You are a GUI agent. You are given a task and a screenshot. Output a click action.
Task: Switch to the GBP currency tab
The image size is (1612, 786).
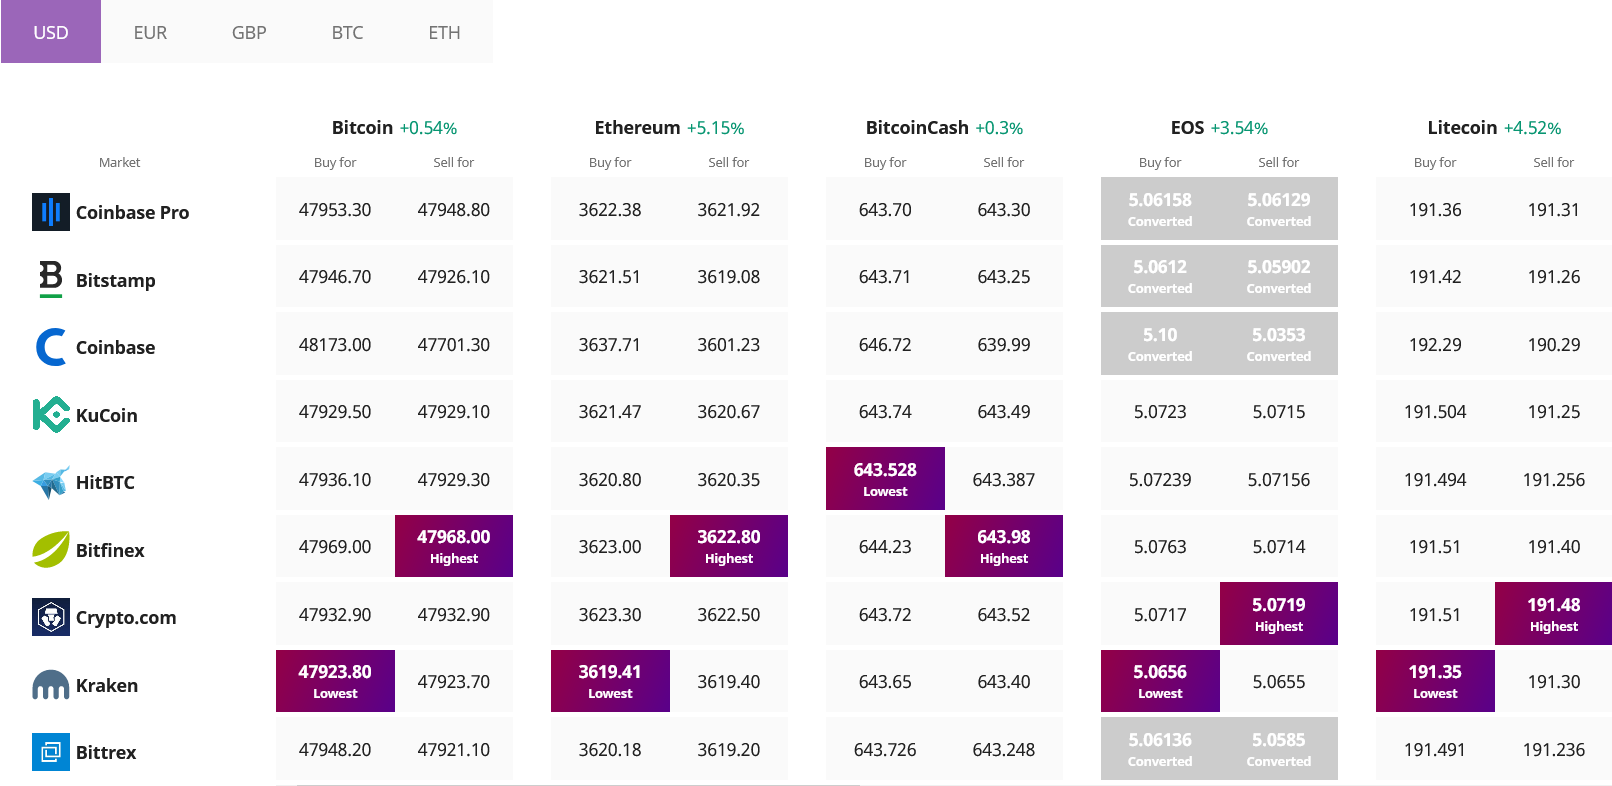pos(249,32)
